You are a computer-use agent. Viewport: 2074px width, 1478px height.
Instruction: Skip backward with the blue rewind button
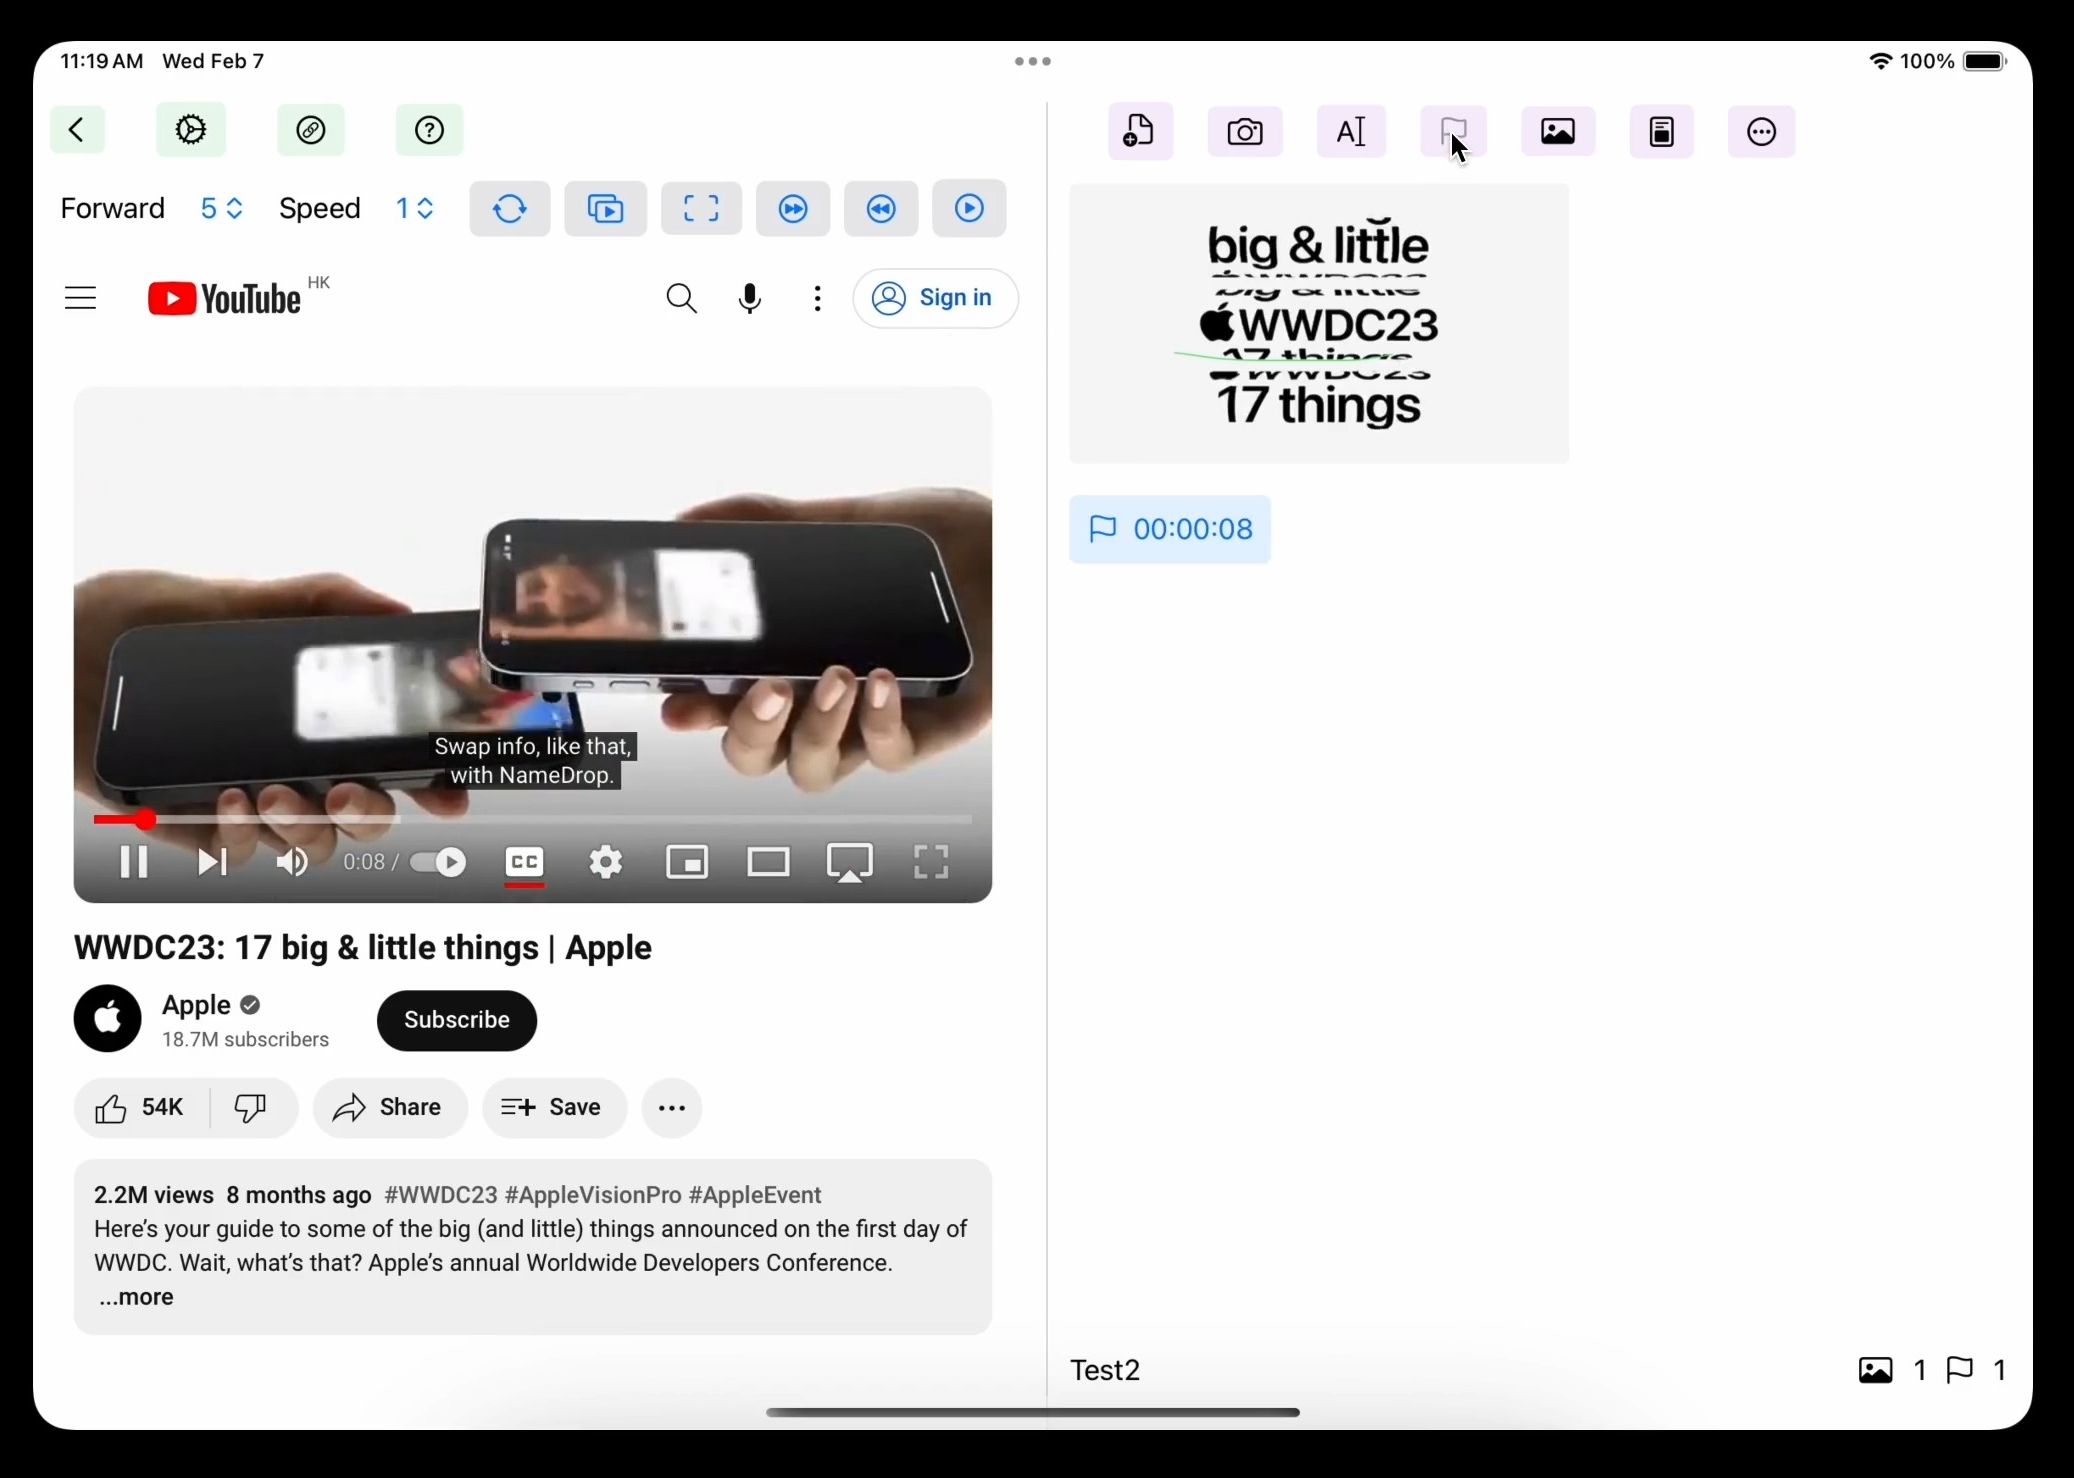tap(881, 209)
